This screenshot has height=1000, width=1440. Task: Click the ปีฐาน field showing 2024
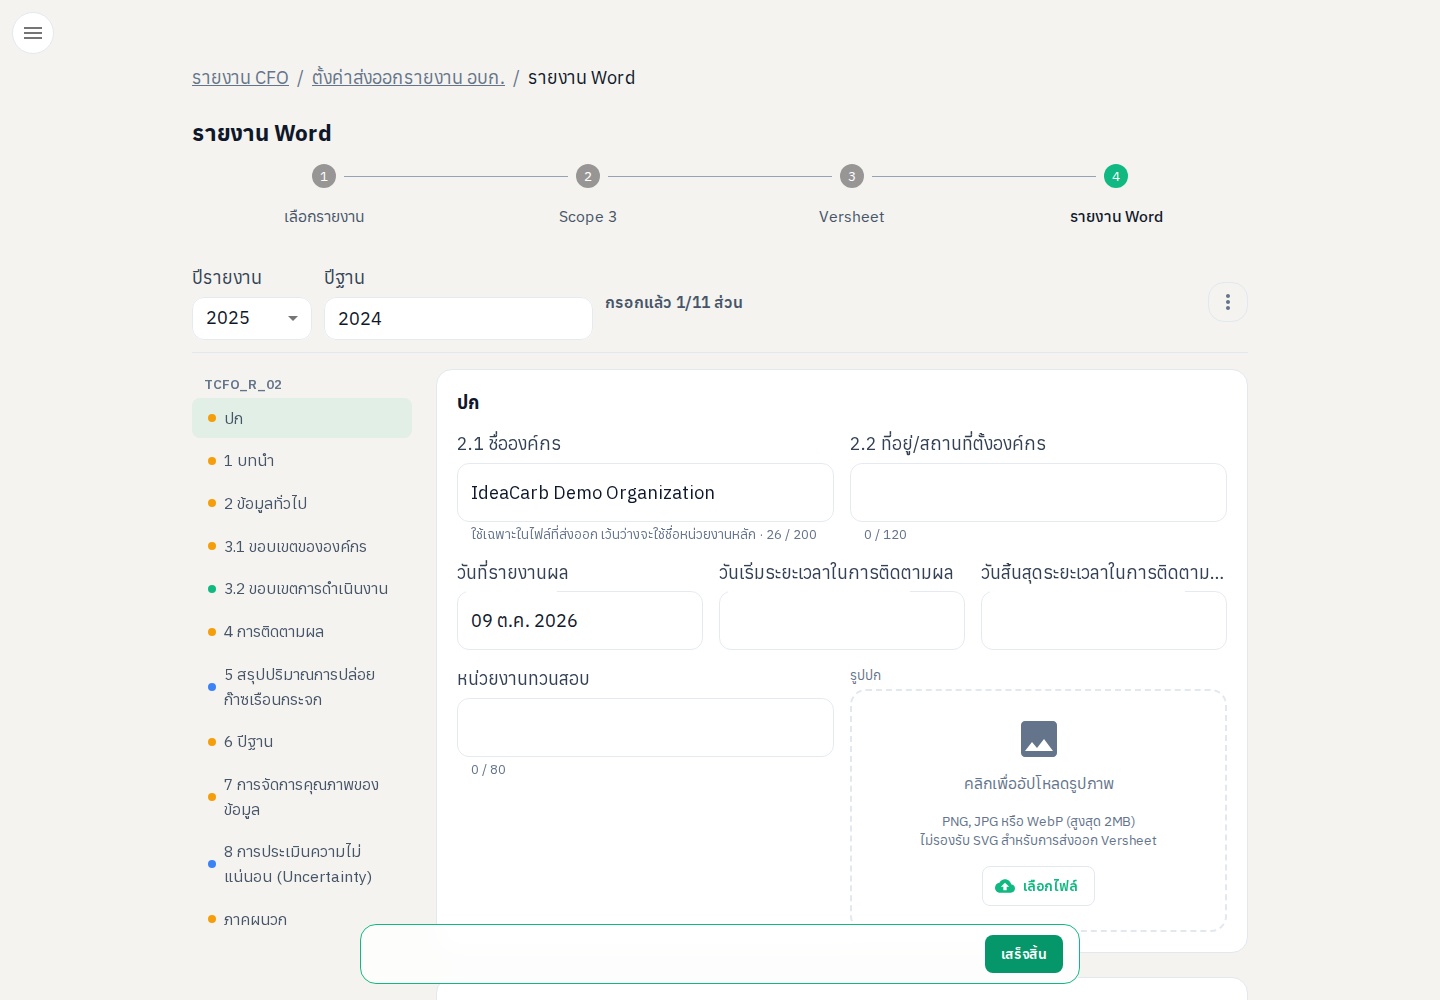pyautogui.click(x=458, y=318)
